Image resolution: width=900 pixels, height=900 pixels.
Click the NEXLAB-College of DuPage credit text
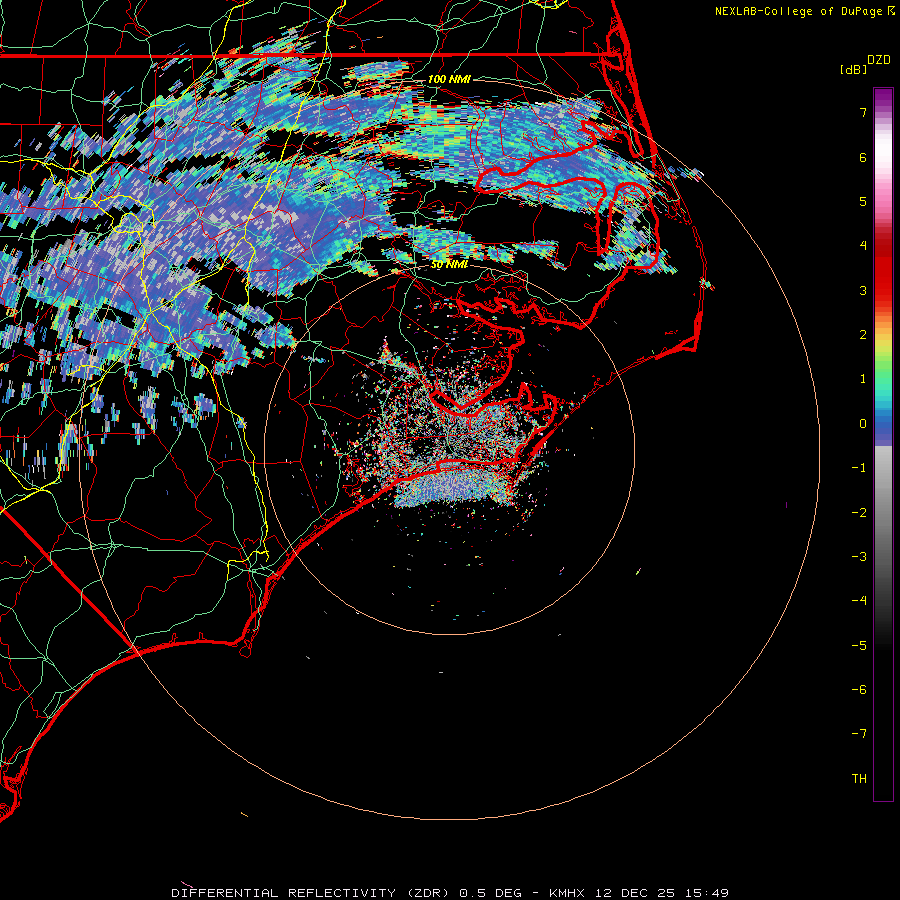(x=798, y=11)
